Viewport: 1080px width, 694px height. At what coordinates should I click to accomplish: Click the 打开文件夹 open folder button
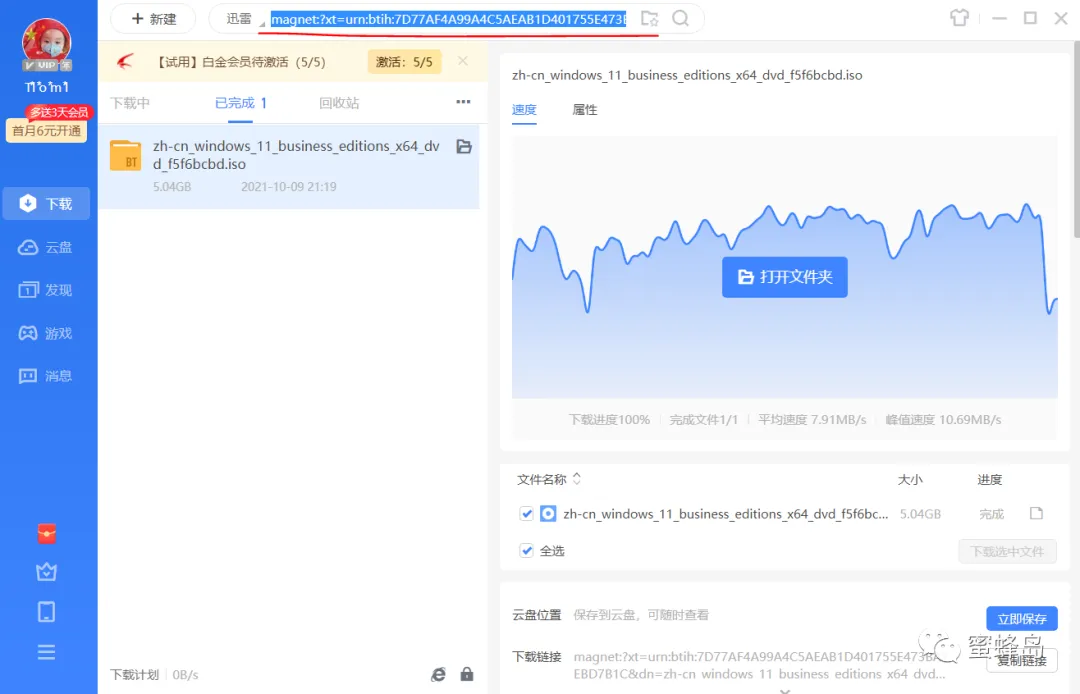pos(785,277)
